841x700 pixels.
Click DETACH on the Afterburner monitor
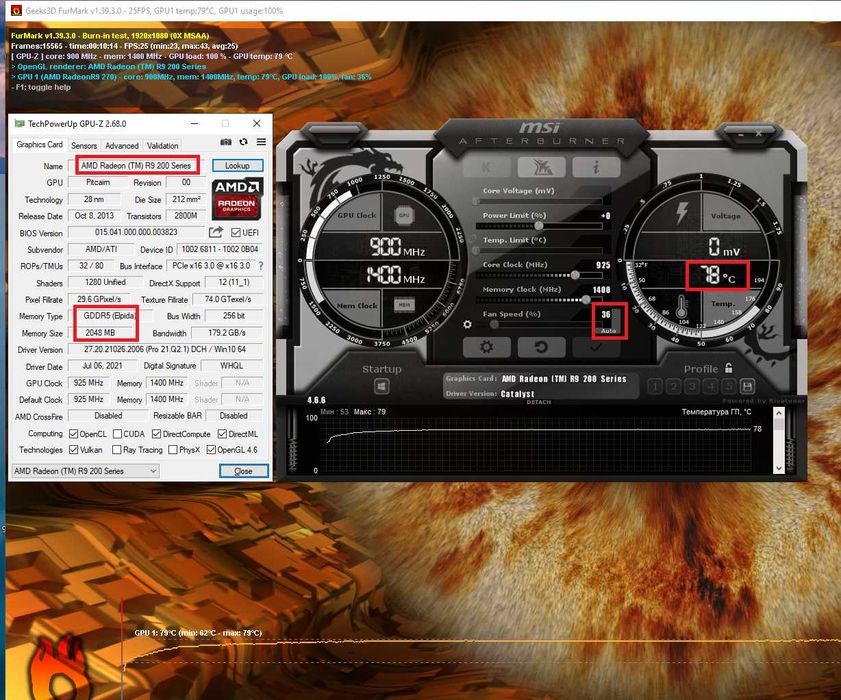point(538,402)
